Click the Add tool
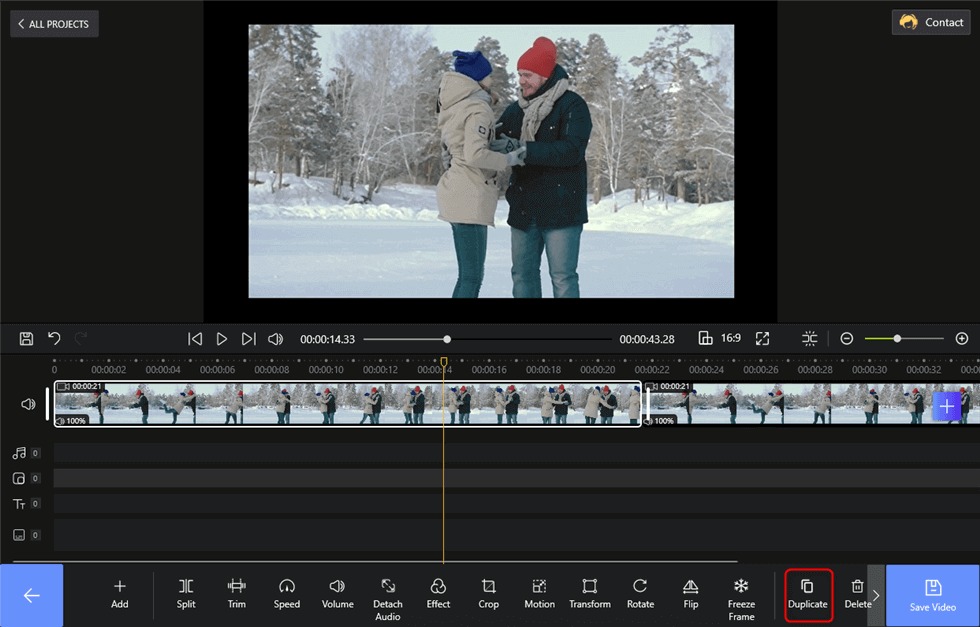980x627 pixels. 119,594
